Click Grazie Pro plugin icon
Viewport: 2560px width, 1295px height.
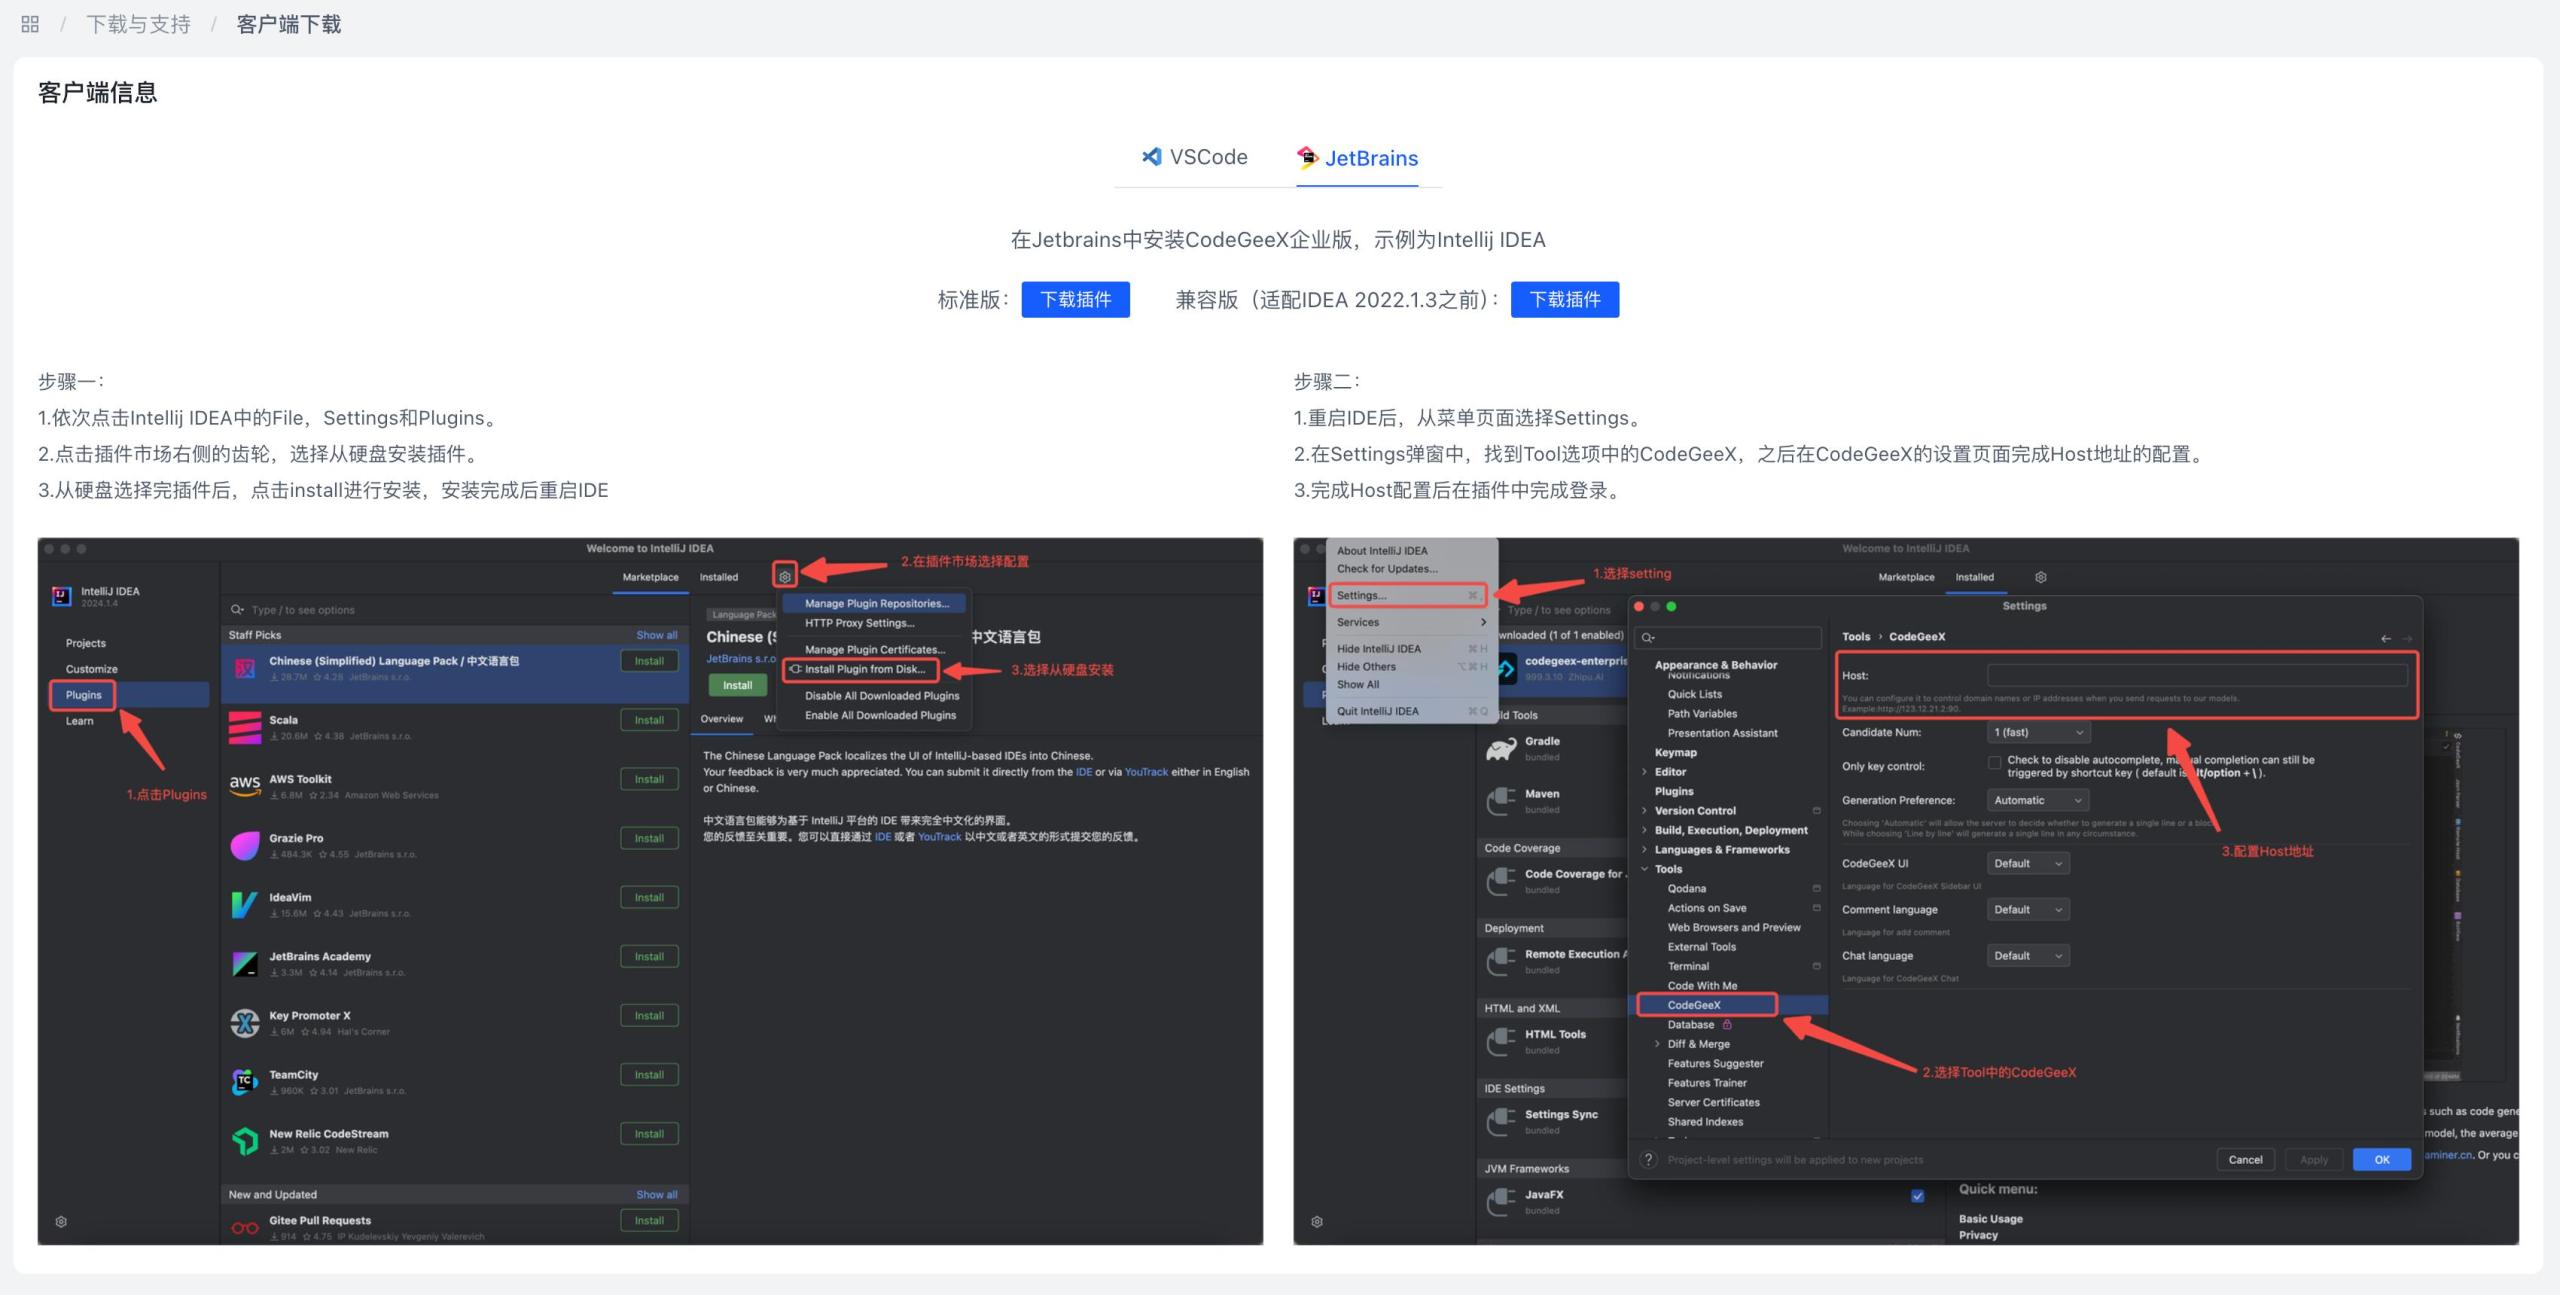[245, 845]
